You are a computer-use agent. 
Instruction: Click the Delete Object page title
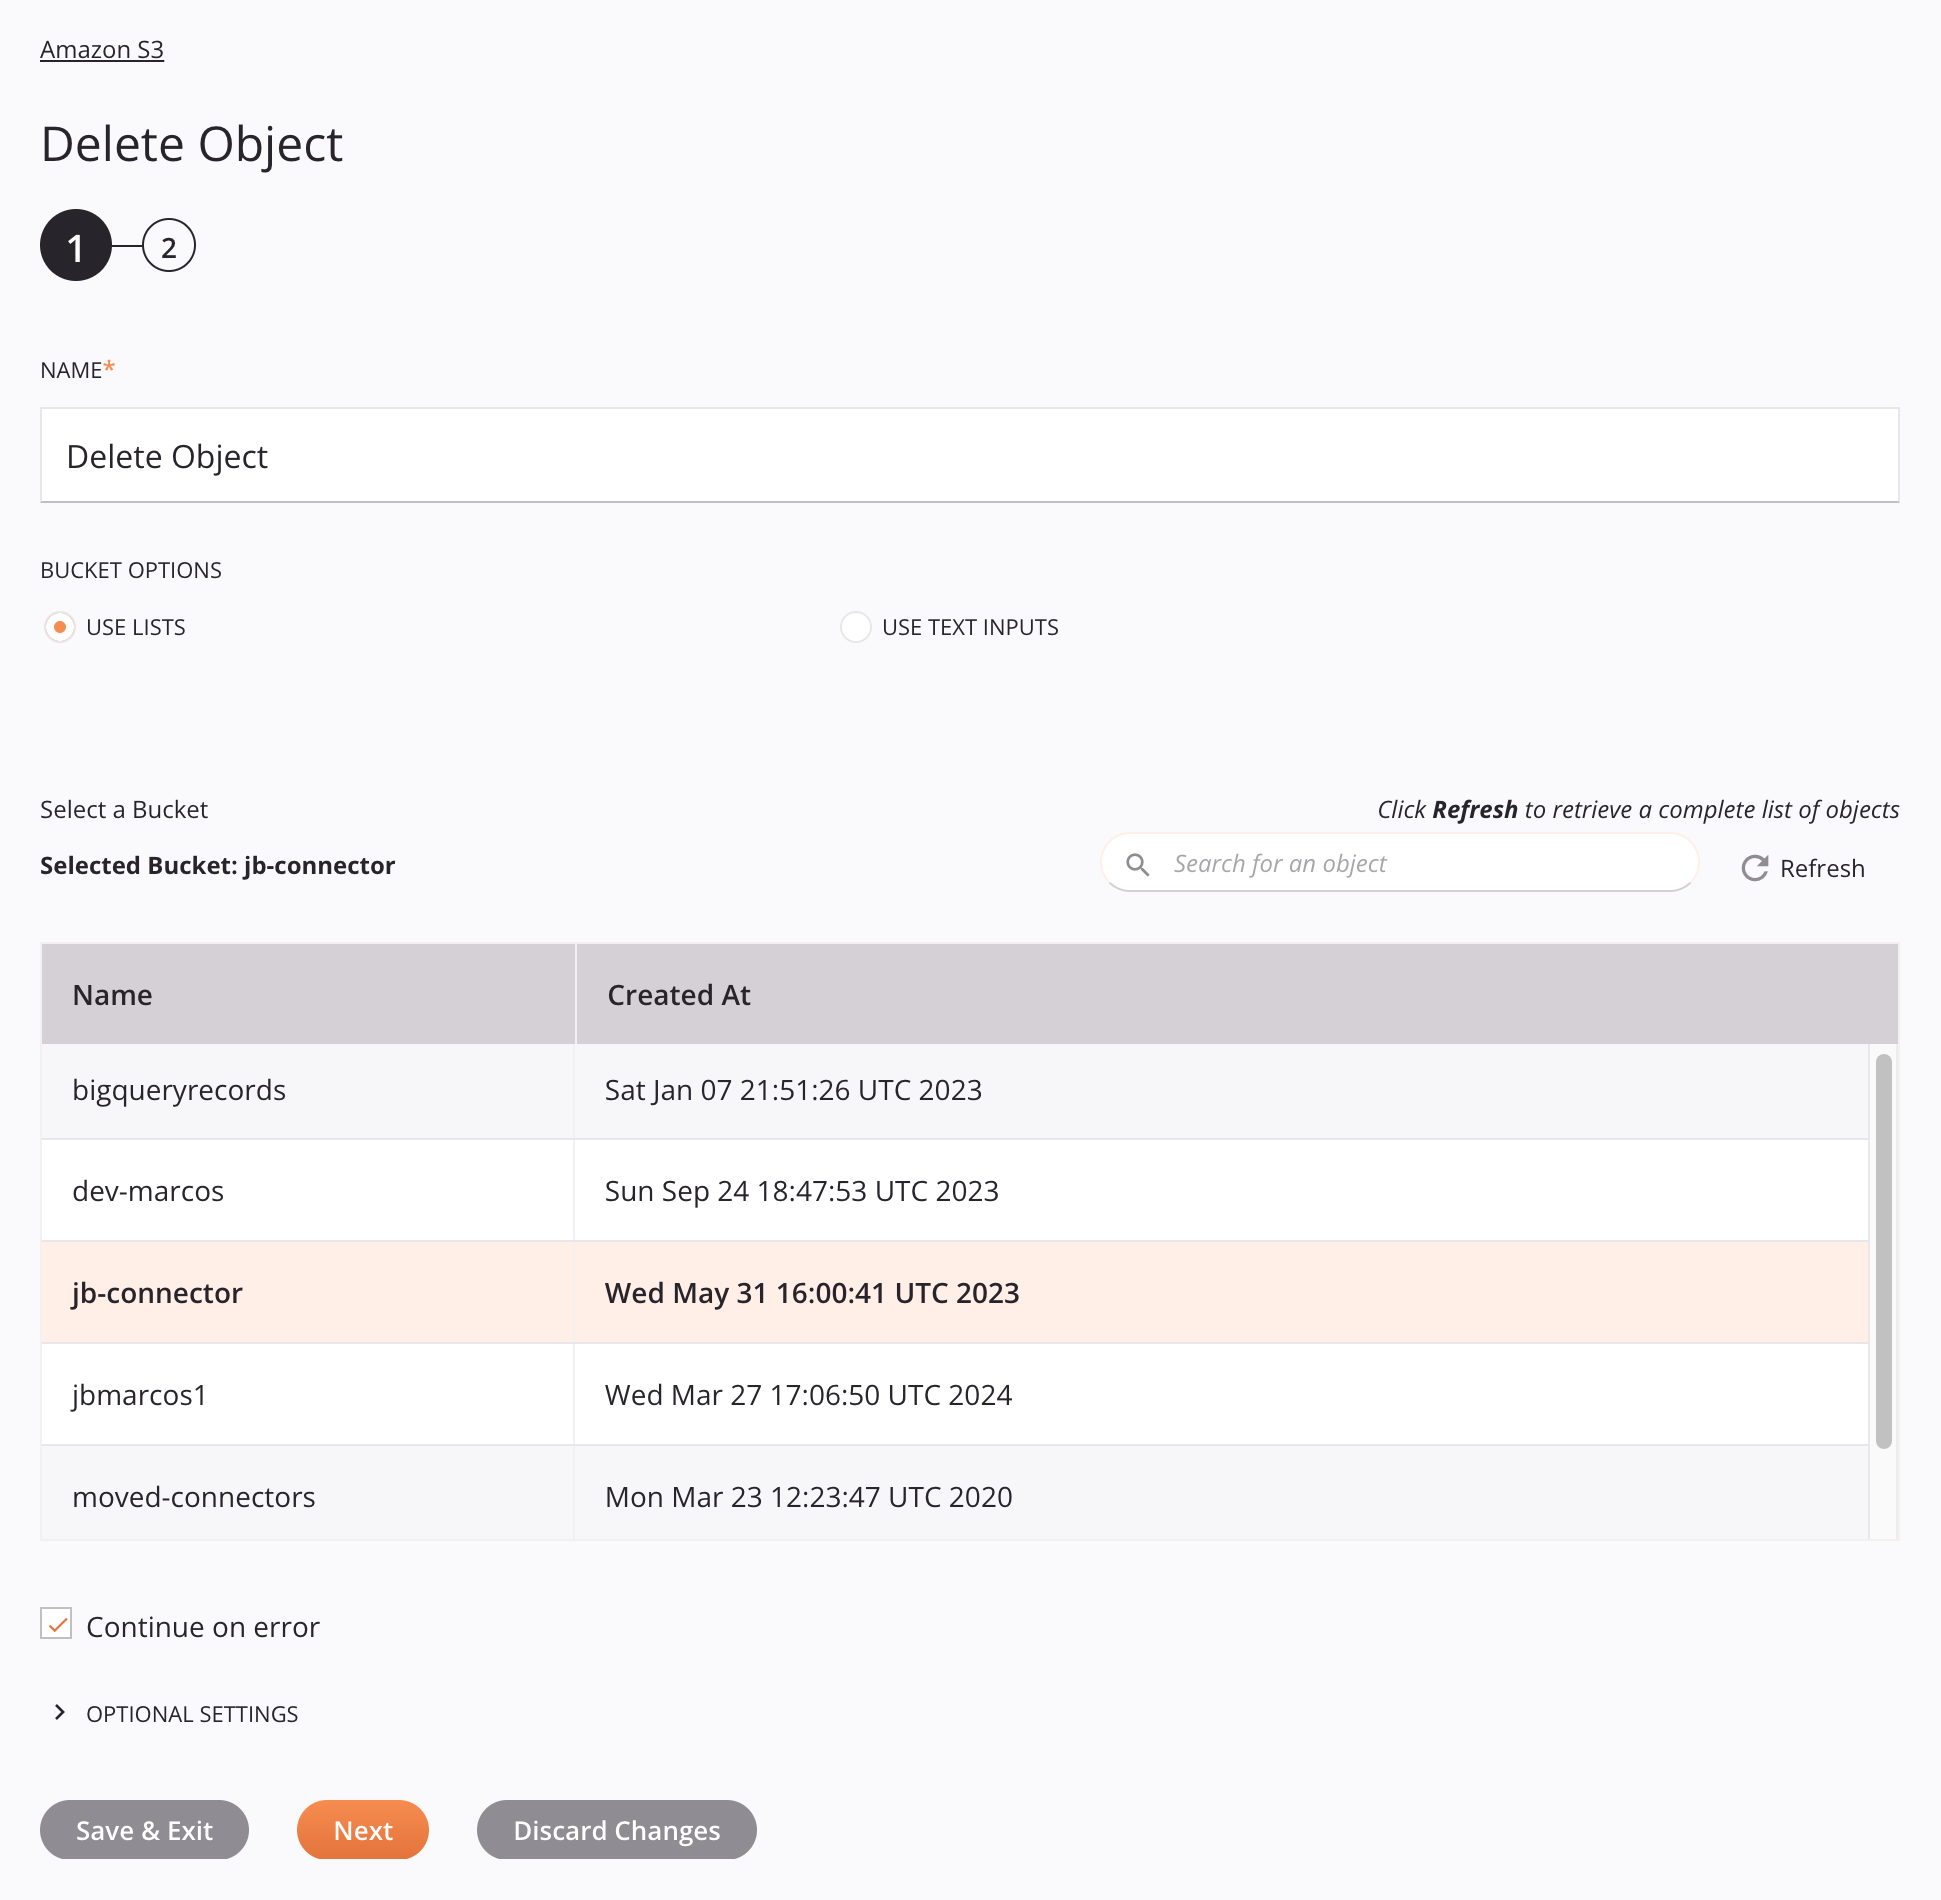[x=191, y=143]
